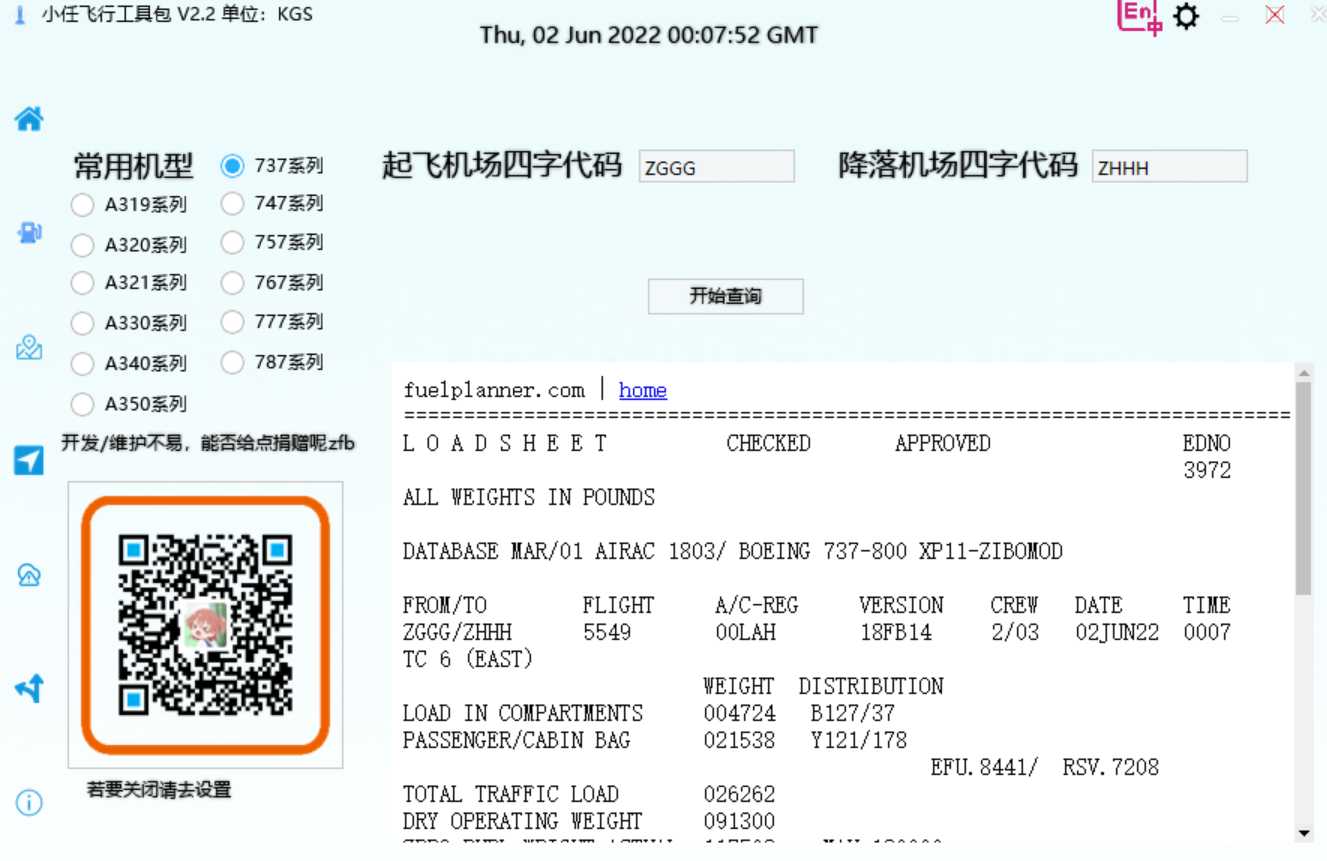Open the map pin sidebar icon
Image resolution: width=1327 pixels, height=861 pixels.
pos(29,348)
